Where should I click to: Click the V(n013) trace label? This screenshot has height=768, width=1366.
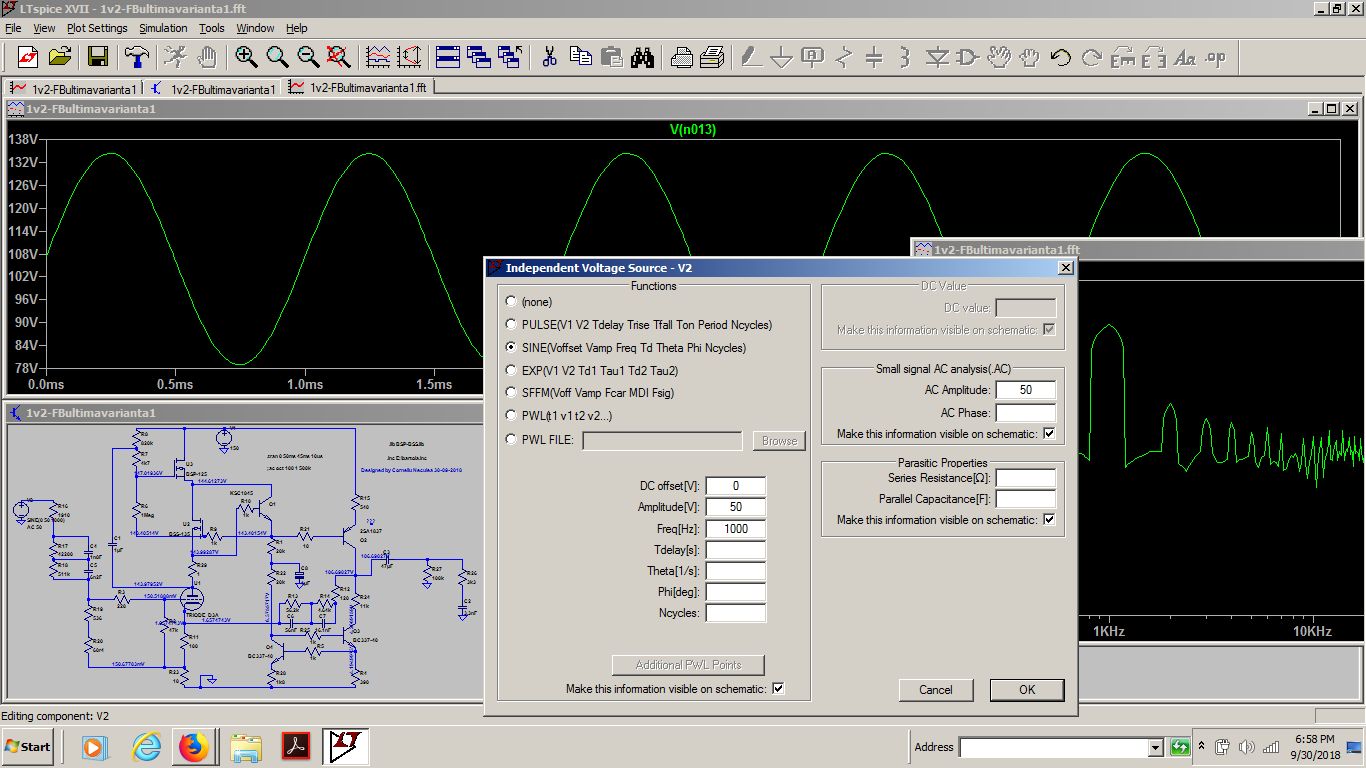(692, 129)
